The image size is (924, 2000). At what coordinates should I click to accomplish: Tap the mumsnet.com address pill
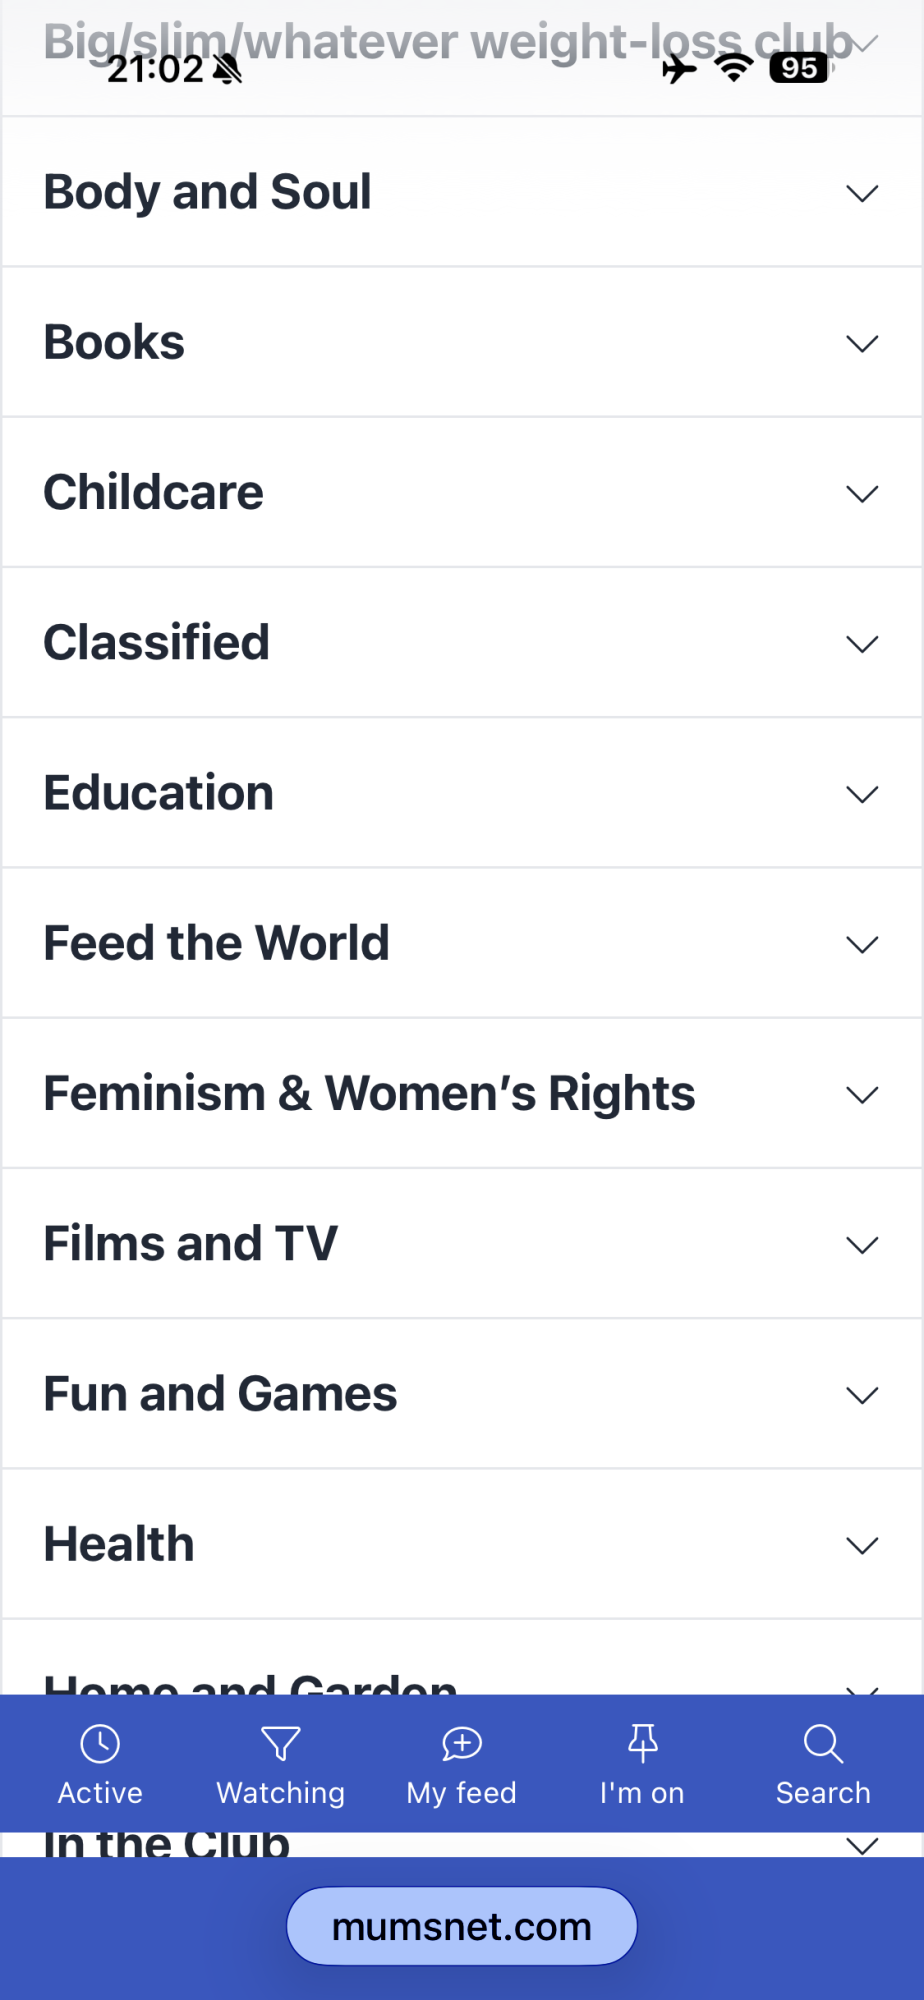(x=462, y=1926)
